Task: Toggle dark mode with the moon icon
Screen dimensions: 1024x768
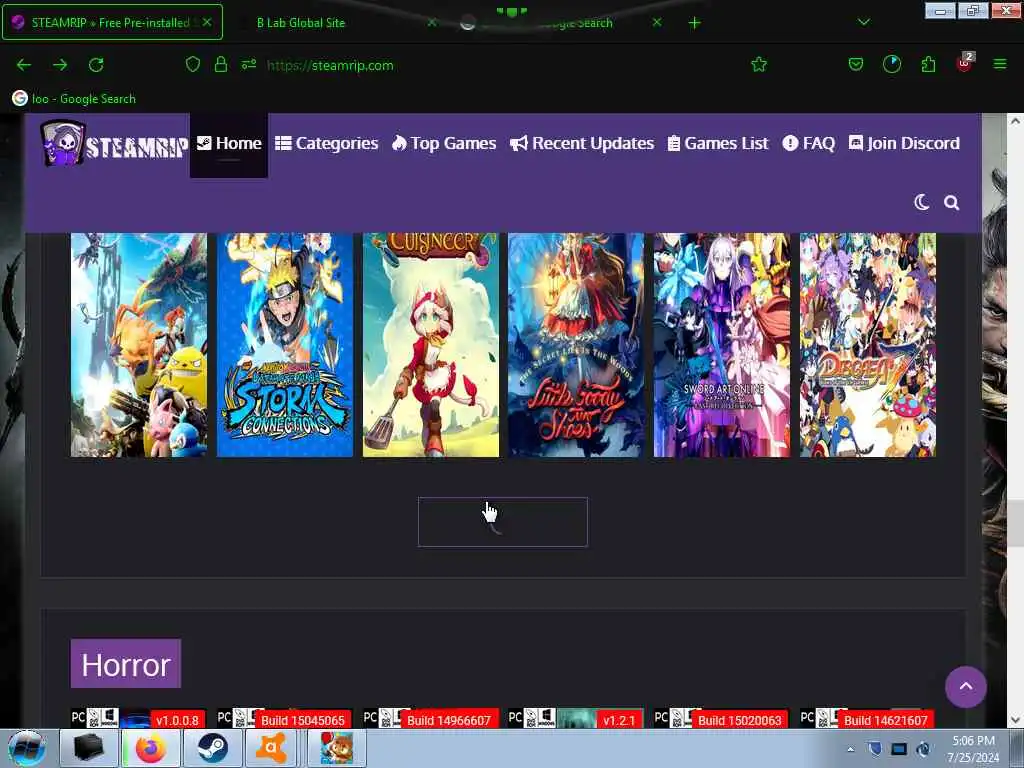Action: click(921, 202)
